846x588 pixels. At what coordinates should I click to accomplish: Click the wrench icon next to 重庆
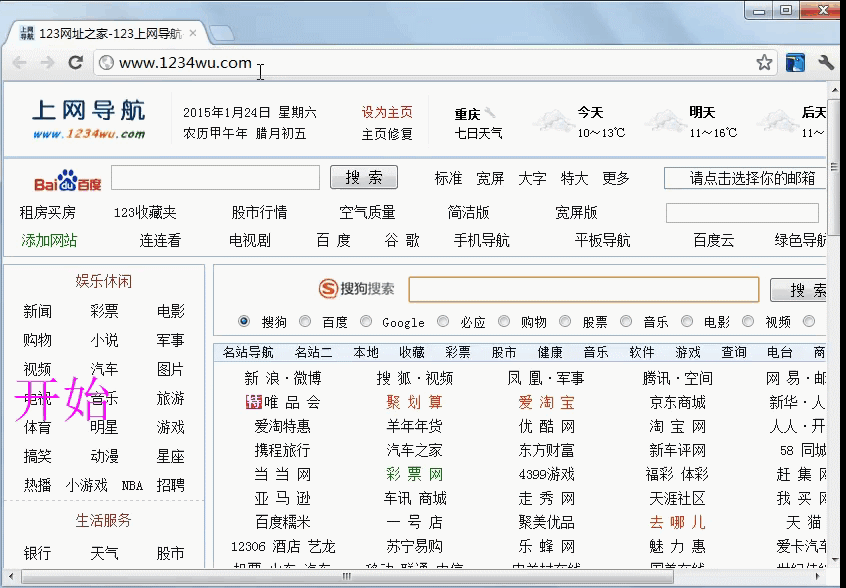click(489, 112)
